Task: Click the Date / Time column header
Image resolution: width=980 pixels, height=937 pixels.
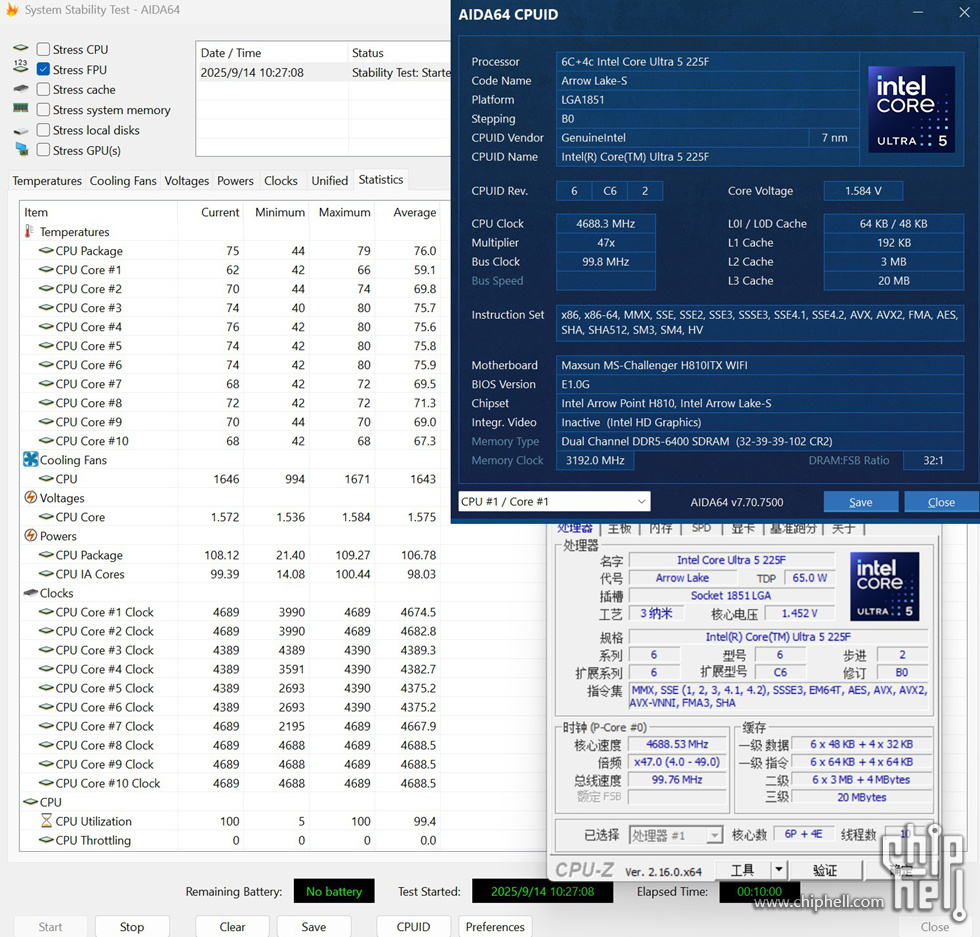Action: click(x=272, y=53)
